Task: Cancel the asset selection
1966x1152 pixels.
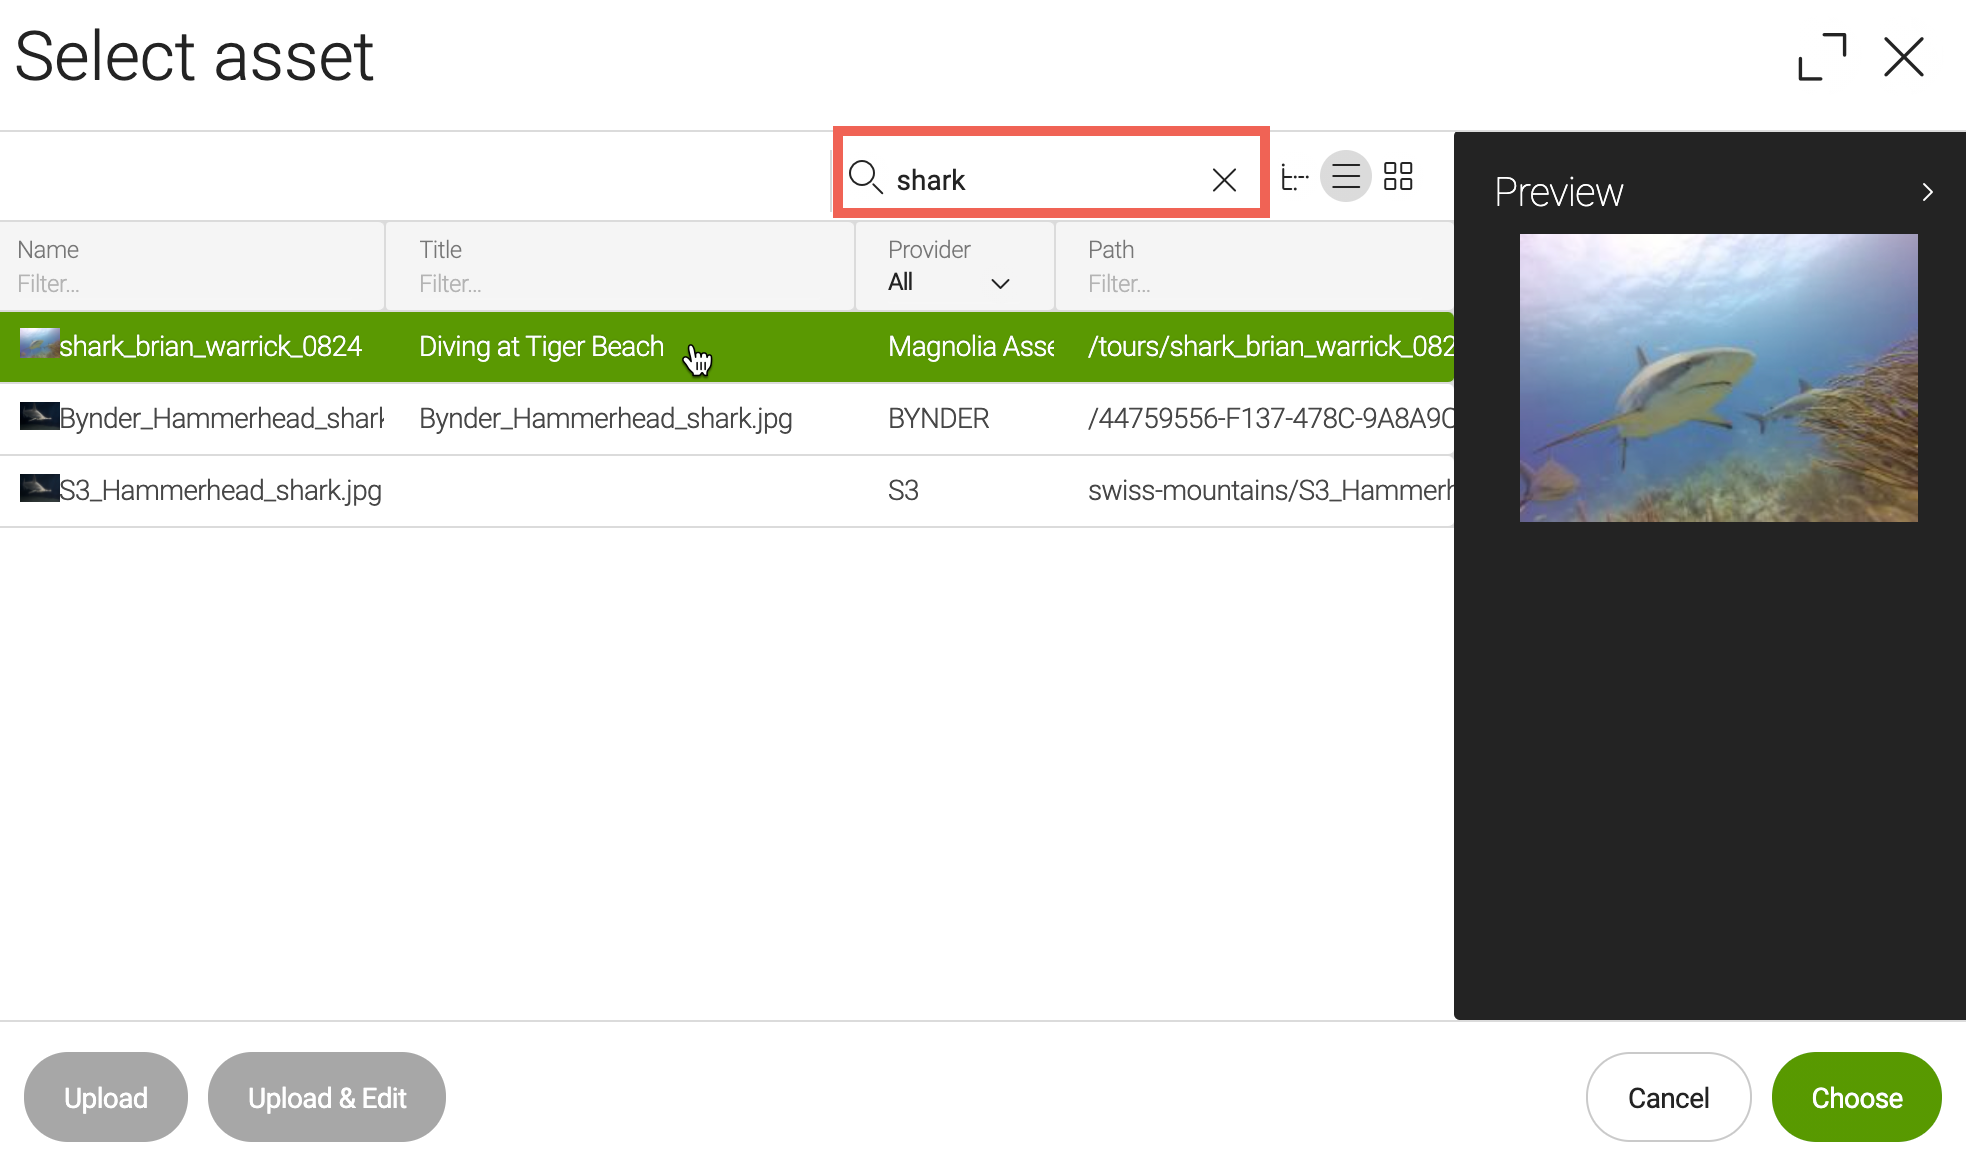Action: (1668, 1097)
